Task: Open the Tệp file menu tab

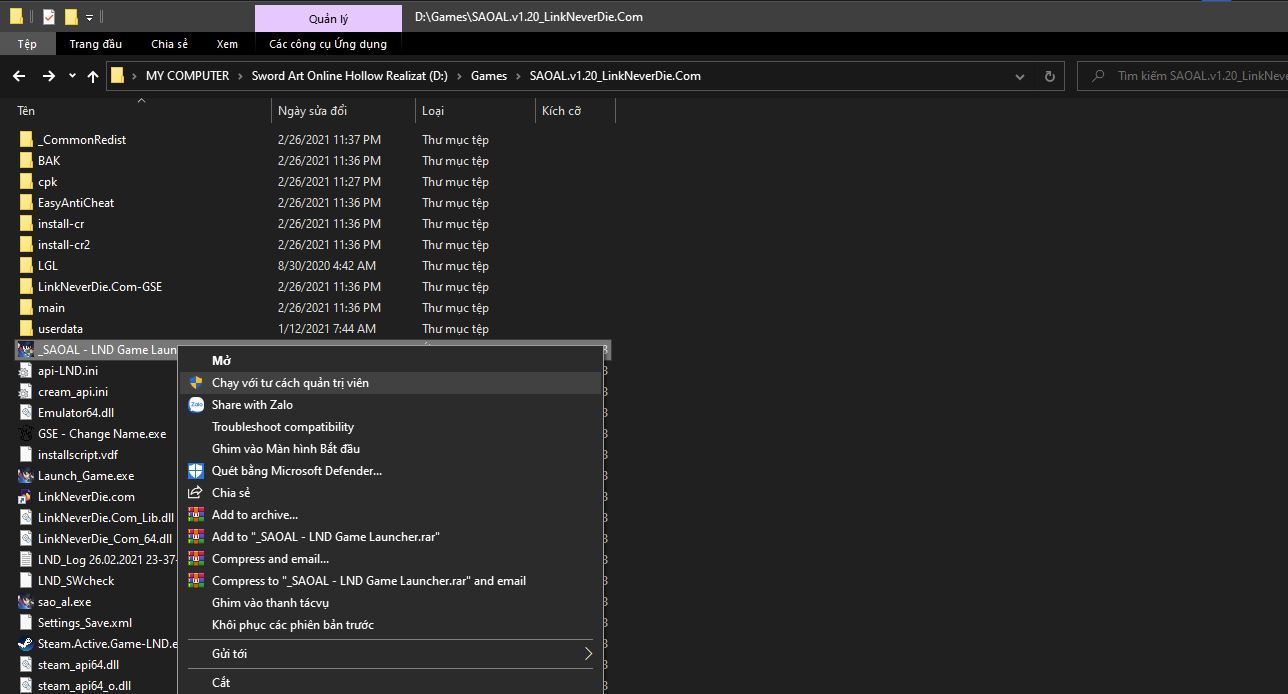Action: [x=27, y=44]
